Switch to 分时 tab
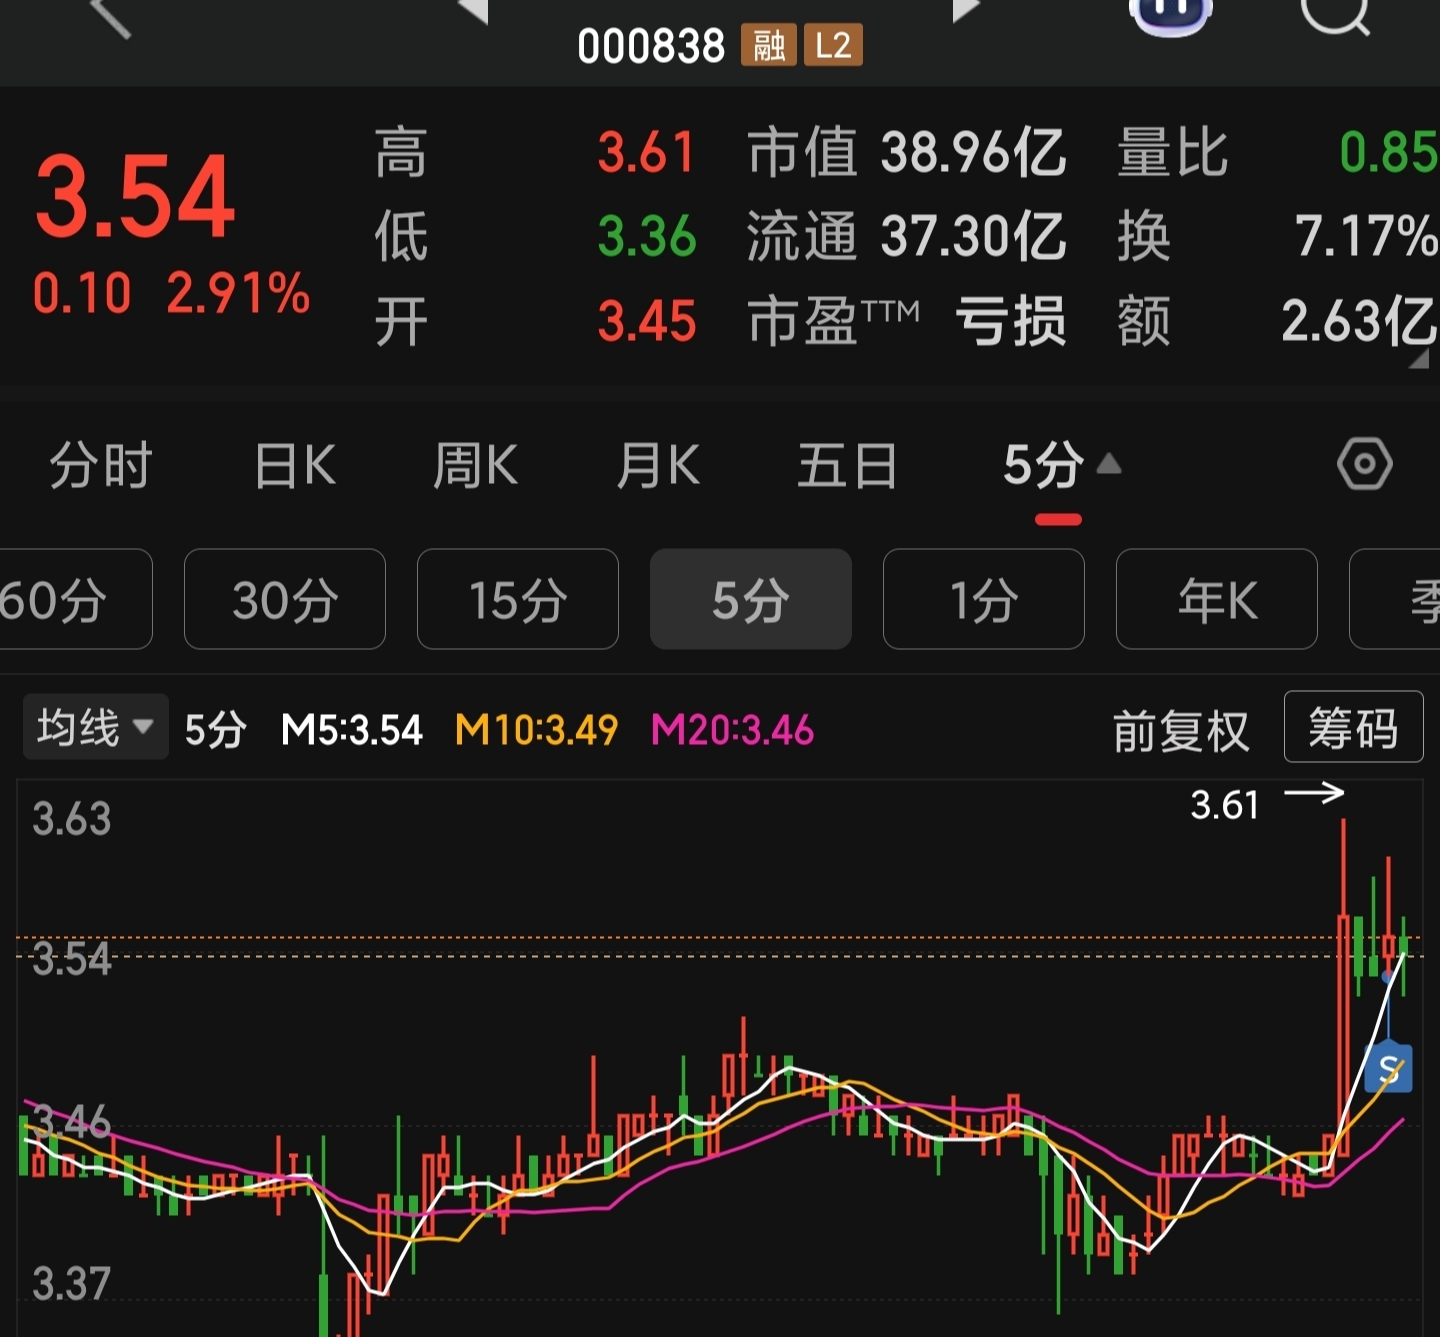Image resolution: width=1440 pixels, height=1337 pixels. pos(101,465)
